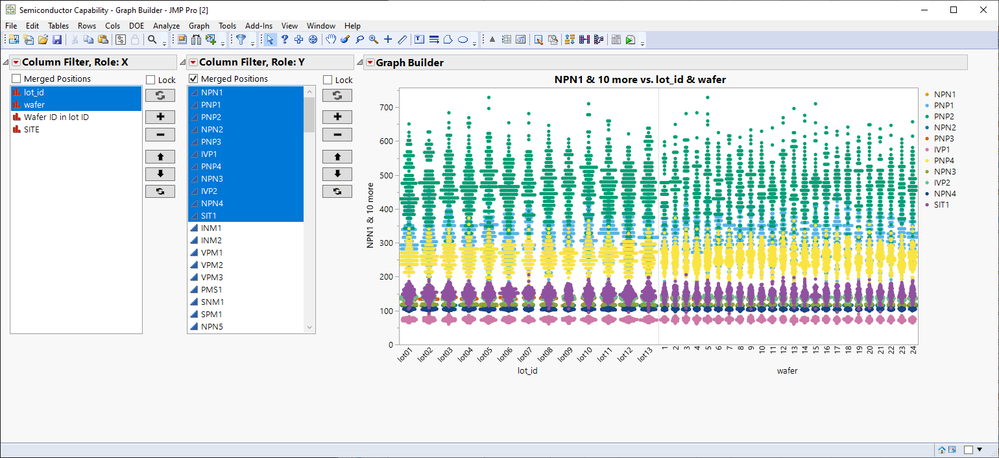
Task: Click the down arrow button in Role Y panel
Action: coord(336,172)
